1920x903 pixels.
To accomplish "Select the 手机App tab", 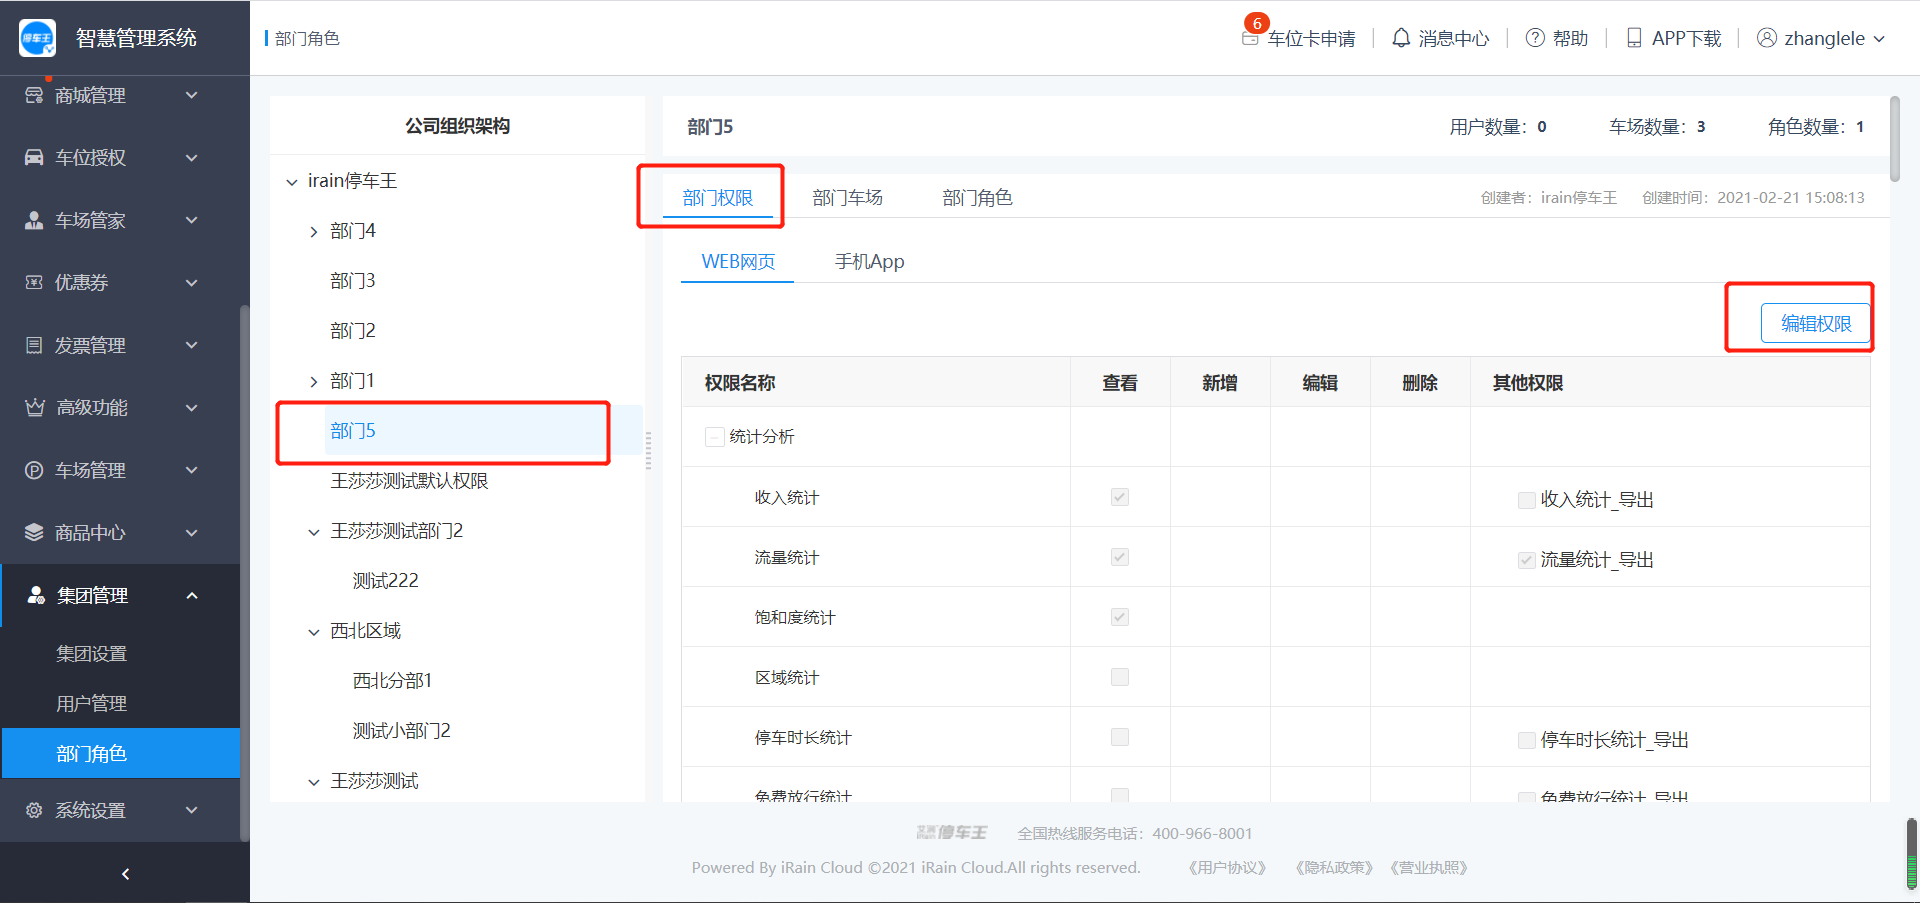I will [x=870, y=262].
